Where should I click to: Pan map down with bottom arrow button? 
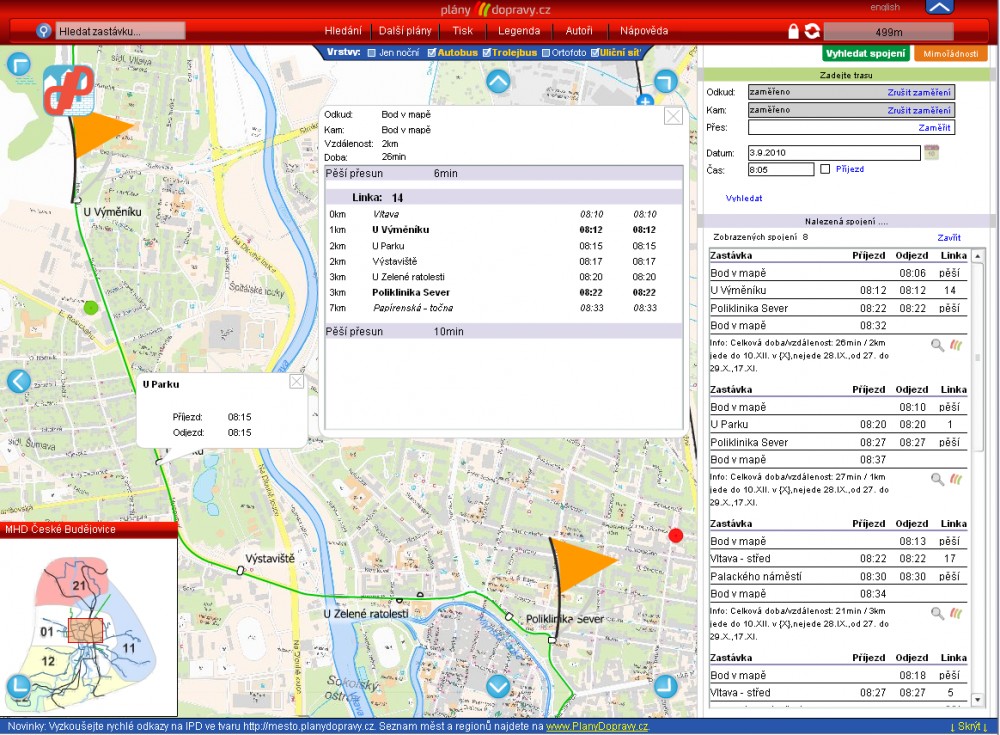pyautogui.click(x=497, y=687)
